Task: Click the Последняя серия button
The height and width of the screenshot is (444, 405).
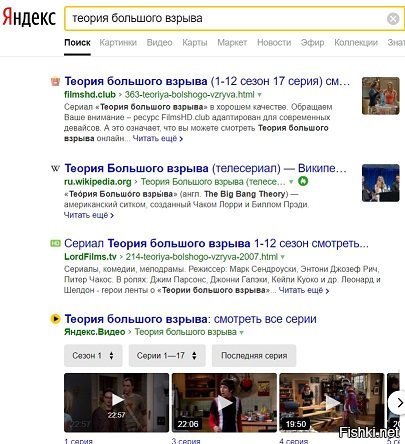Action: pyautogui.click(x=254, y=356)
